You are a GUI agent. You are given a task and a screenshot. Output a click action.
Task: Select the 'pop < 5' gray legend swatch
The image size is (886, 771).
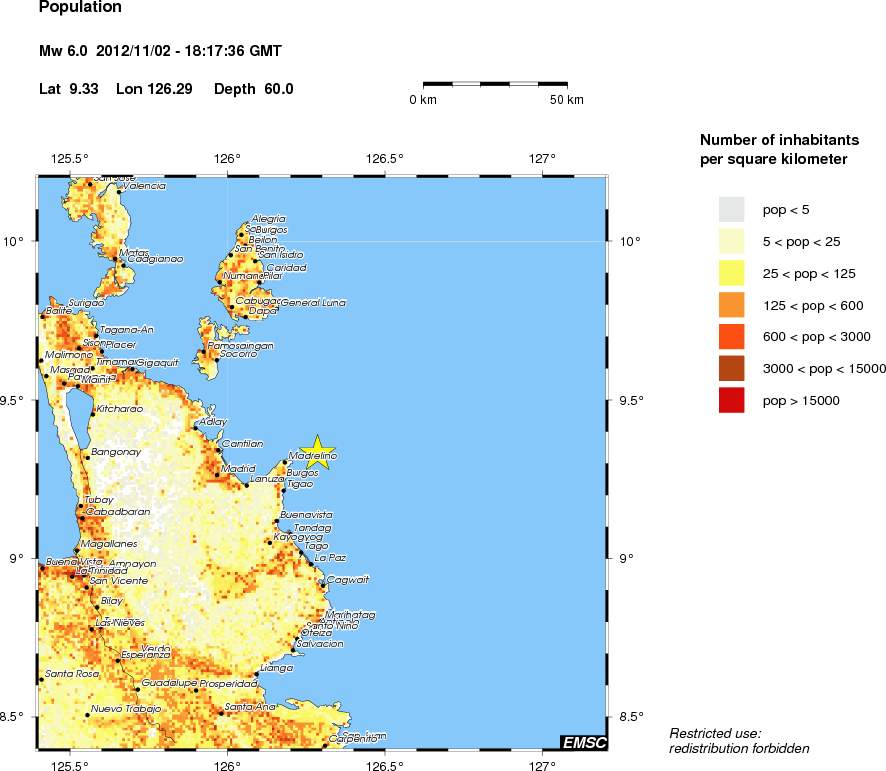click(x=732, y=209)
